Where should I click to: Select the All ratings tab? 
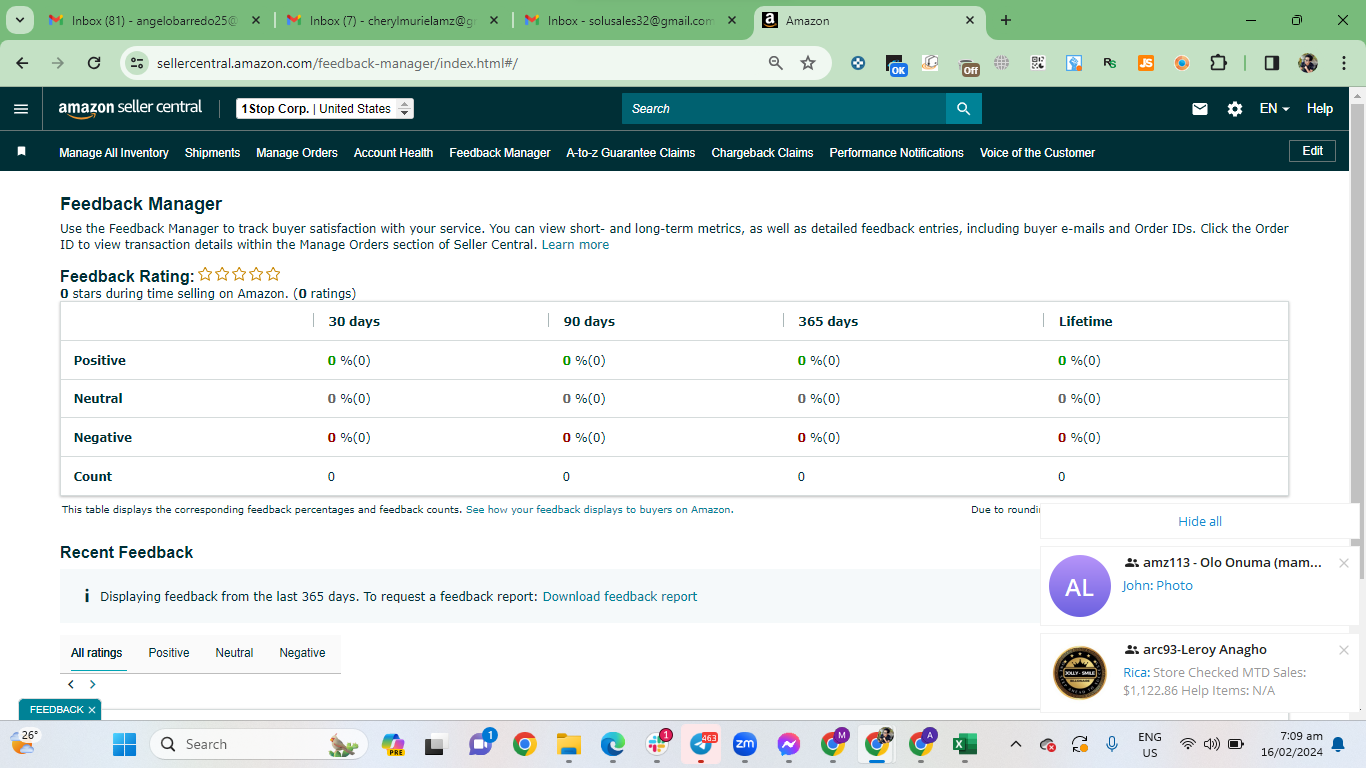(97, 653)
